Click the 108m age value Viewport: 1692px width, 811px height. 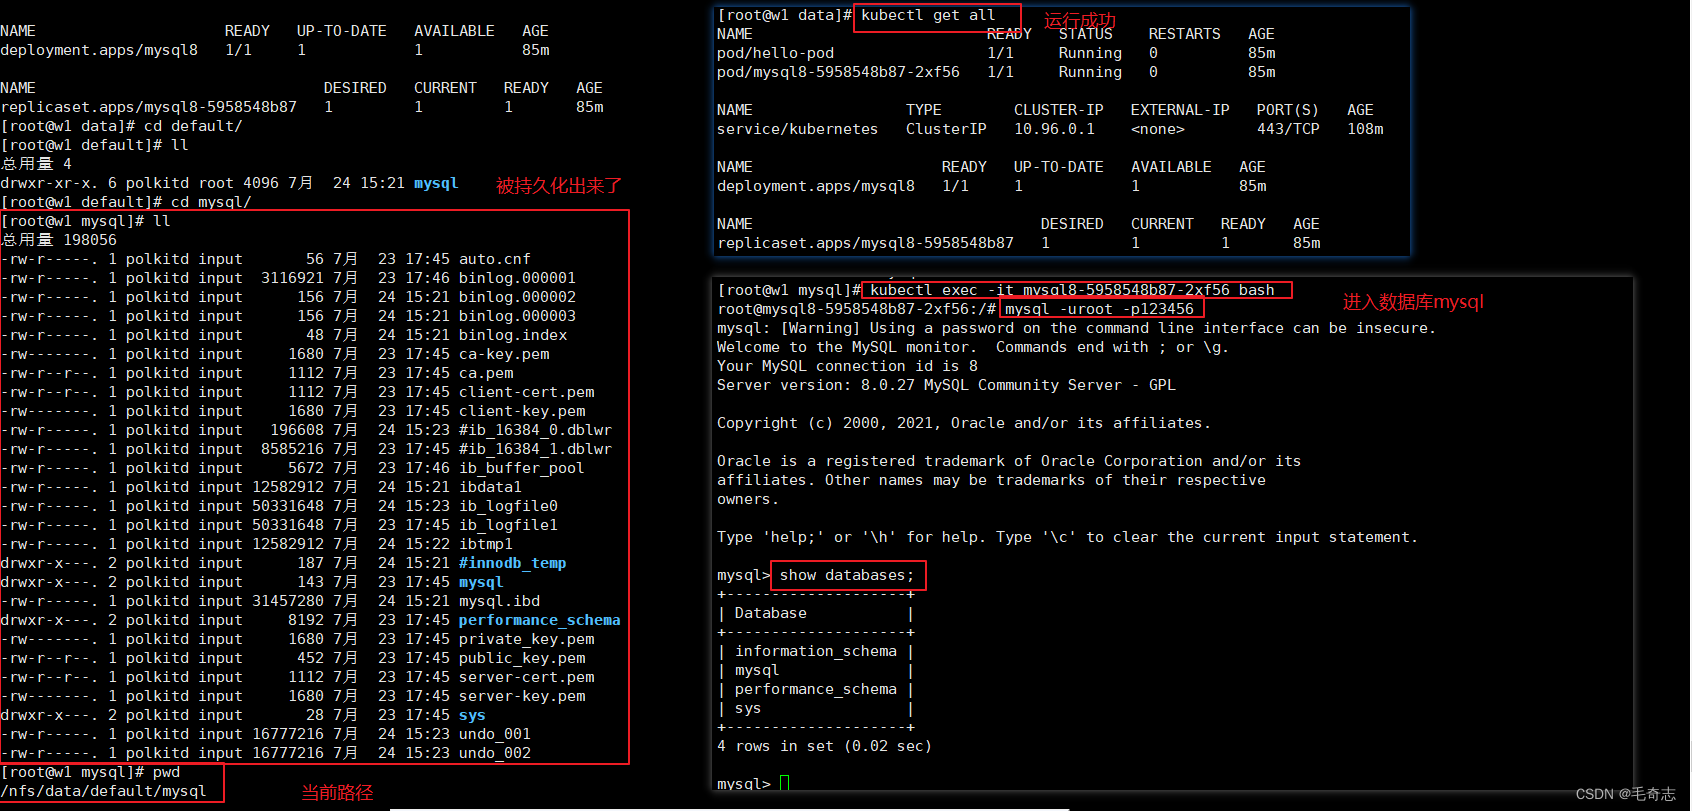[x=1365, y=129]
